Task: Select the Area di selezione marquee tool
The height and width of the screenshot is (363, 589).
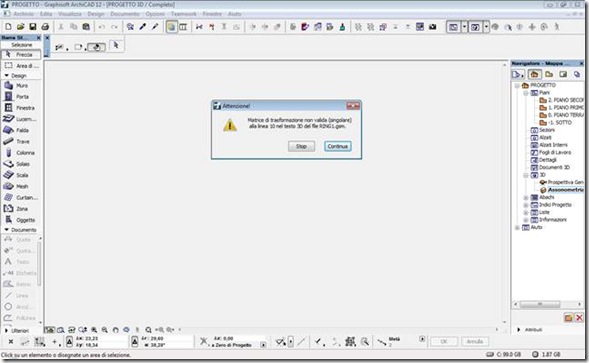Action: [21, 66]
